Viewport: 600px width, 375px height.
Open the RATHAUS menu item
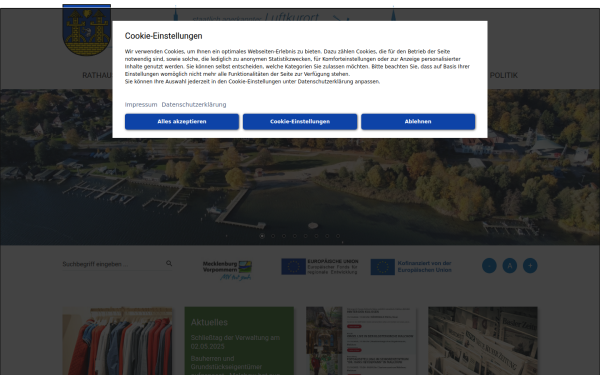tap(97, 75)
